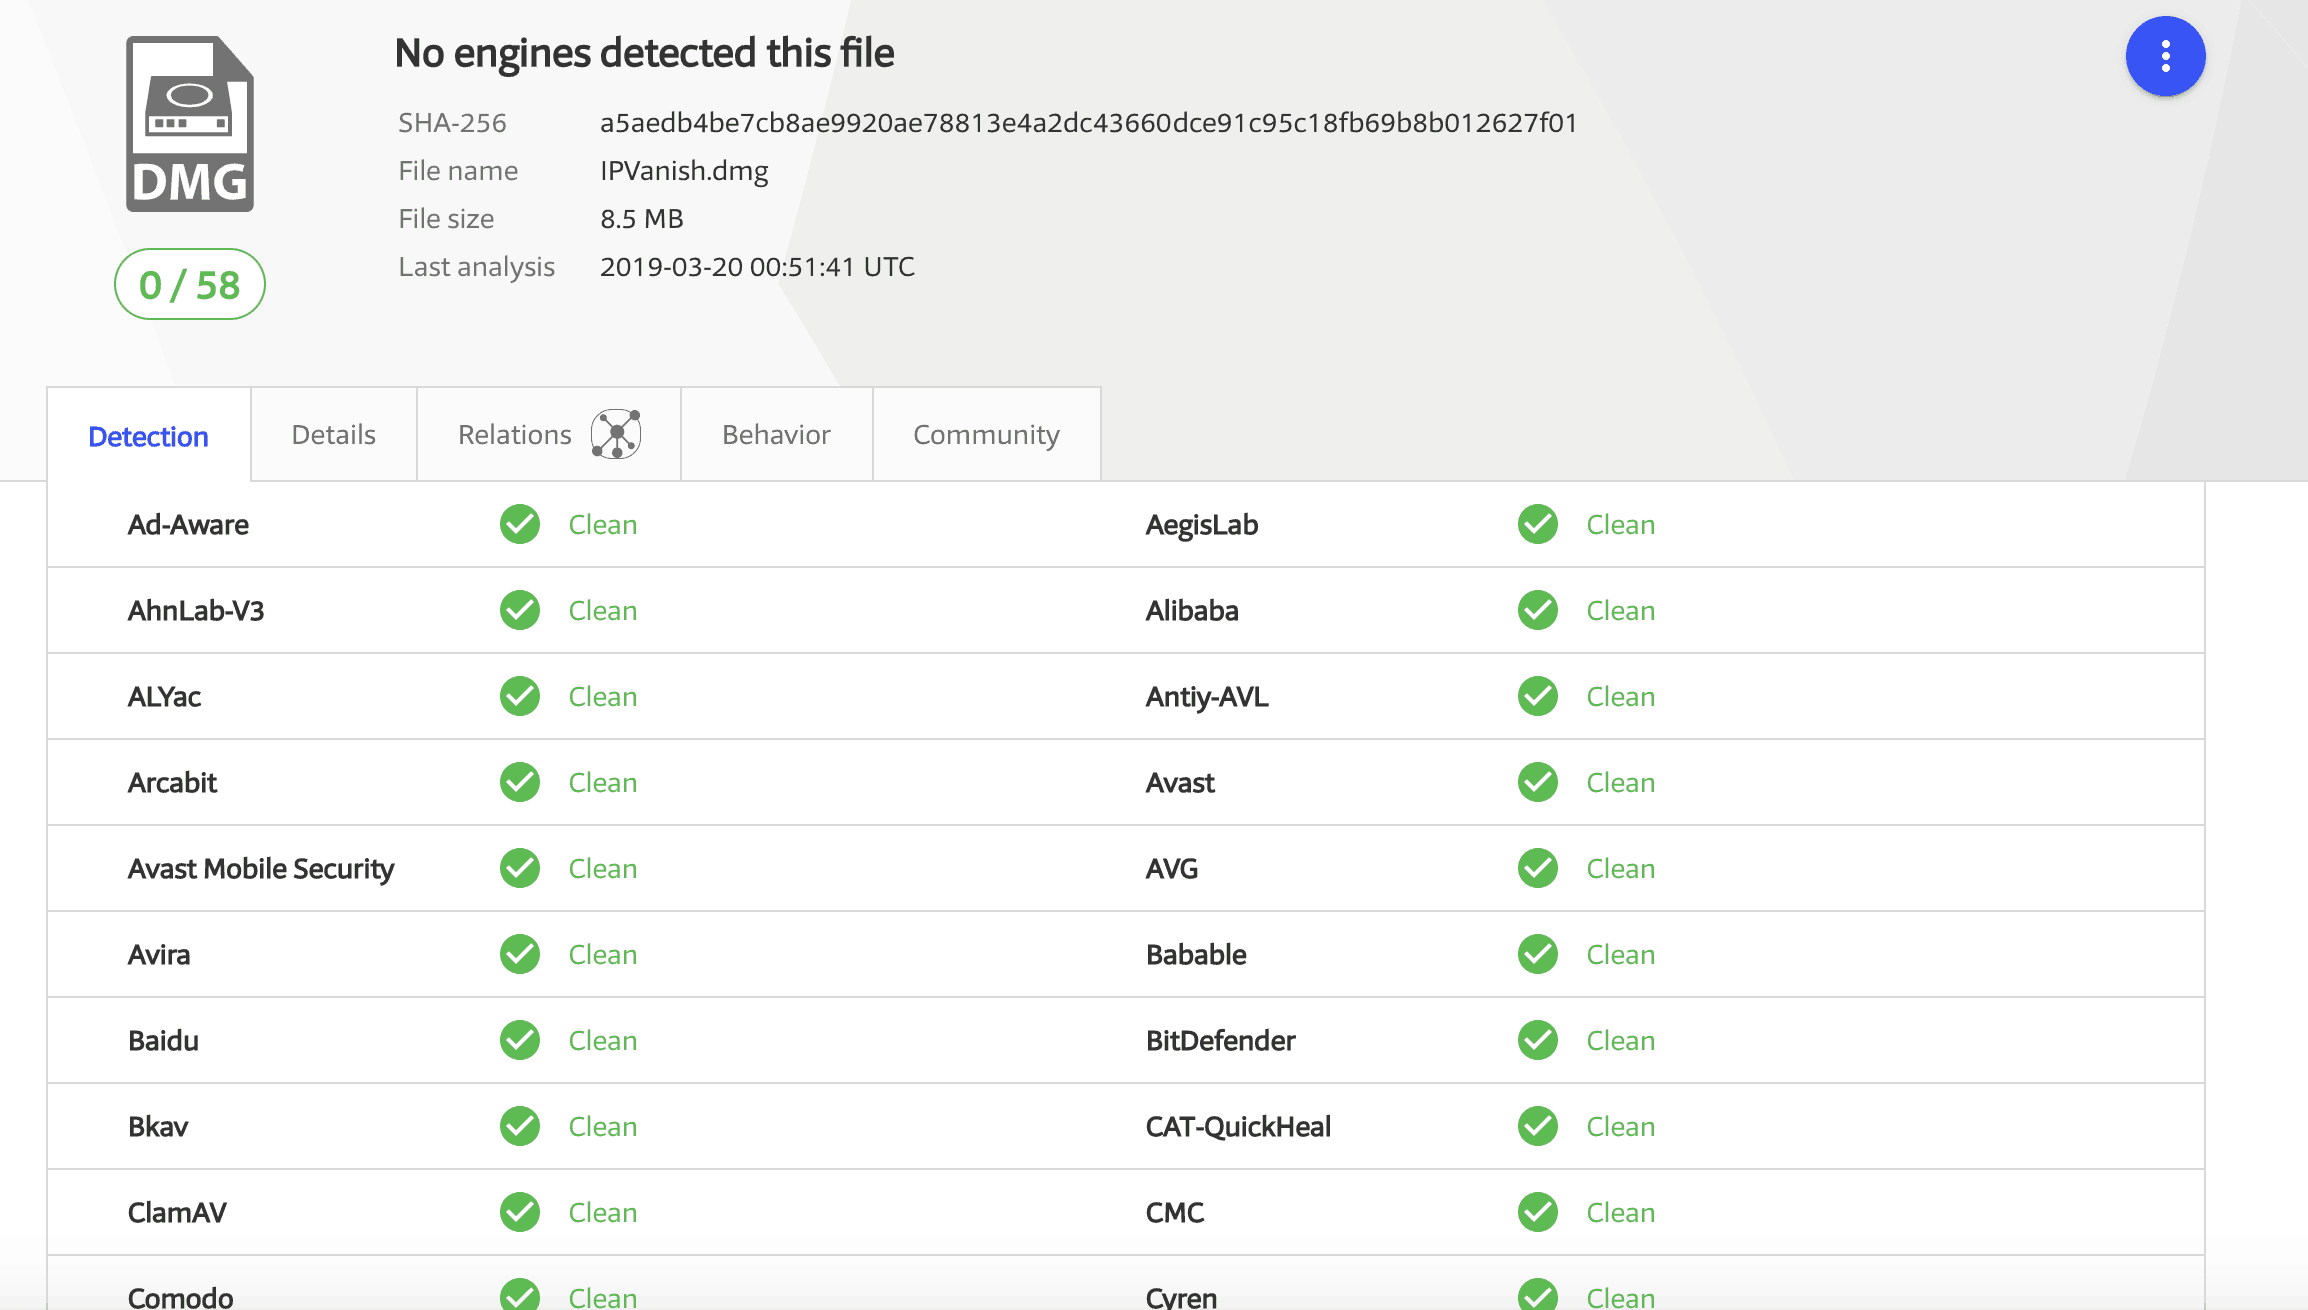Click the Clean result for Ad-Aware
The width and height of the screenshot is (2308, 1310).
pos(603,524)
